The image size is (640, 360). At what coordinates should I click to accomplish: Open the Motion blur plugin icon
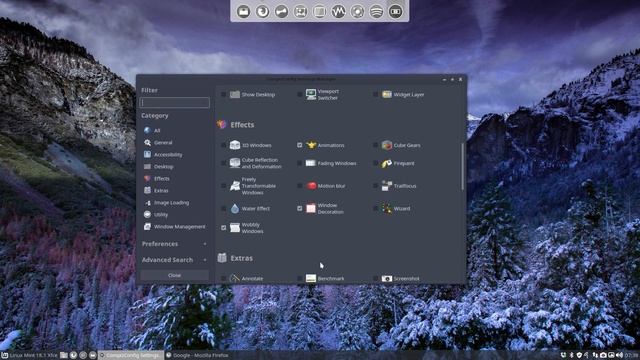pyautogui.click(x=311, y=186)
